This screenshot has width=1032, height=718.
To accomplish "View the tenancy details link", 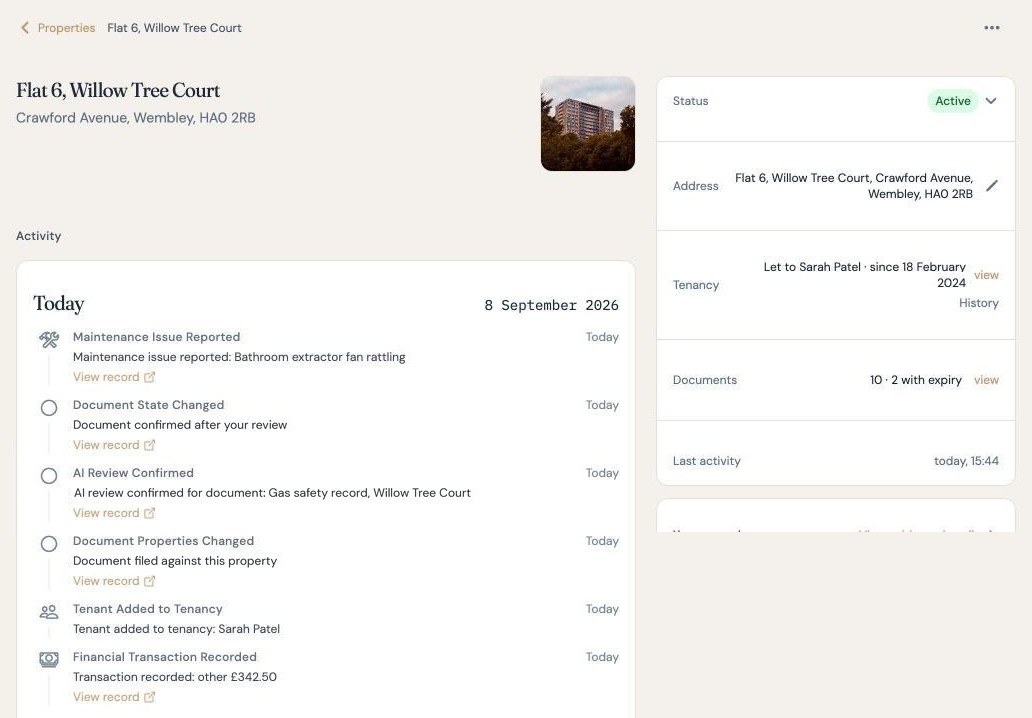I will [986, 275].
